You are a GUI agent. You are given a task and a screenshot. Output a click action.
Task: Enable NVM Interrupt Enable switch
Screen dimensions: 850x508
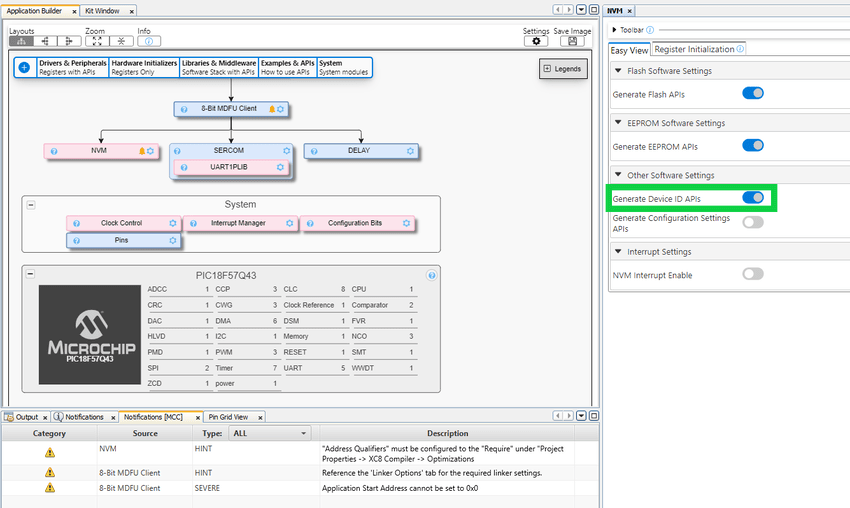click(x=752, y=274)
